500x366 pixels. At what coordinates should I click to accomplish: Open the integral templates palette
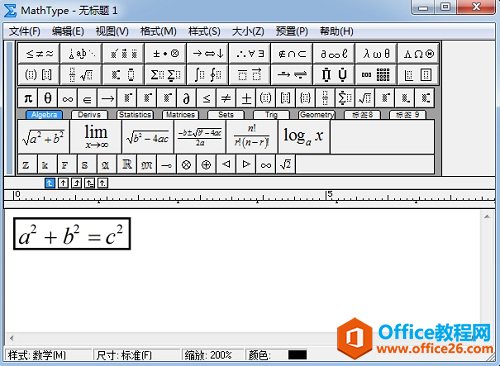(x=208, y=74)
